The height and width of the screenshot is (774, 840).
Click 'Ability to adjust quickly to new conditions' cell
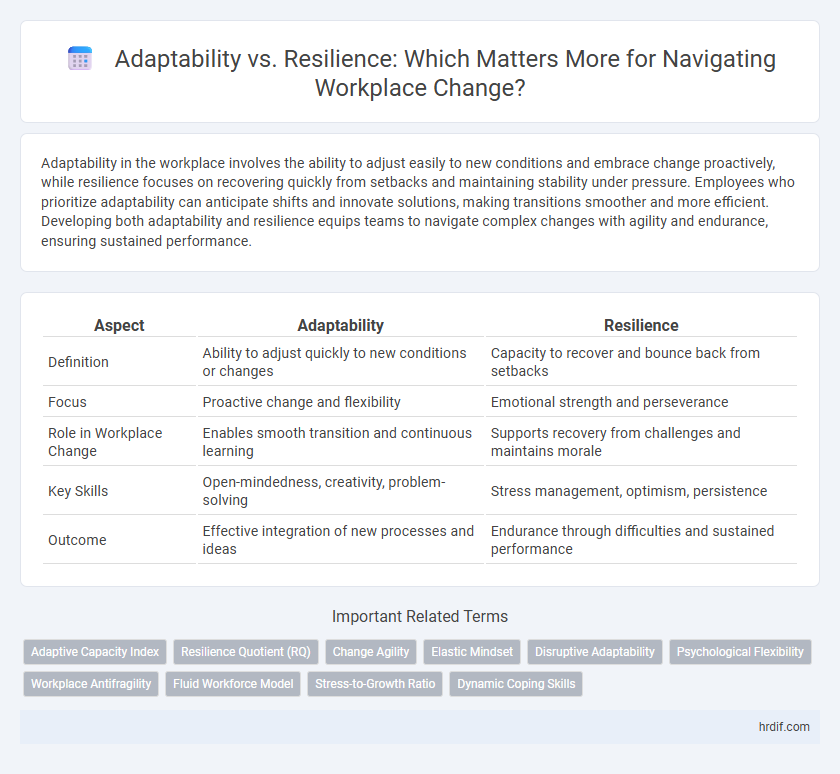point(341,362)
